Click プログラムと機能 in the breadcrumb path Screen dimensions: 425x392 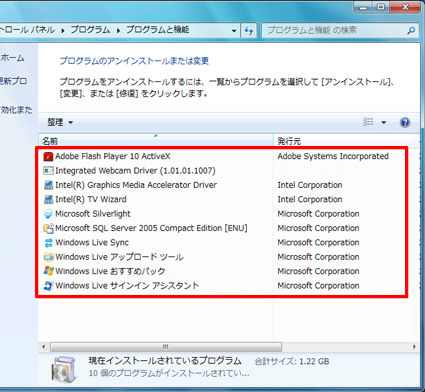[157, 30]
